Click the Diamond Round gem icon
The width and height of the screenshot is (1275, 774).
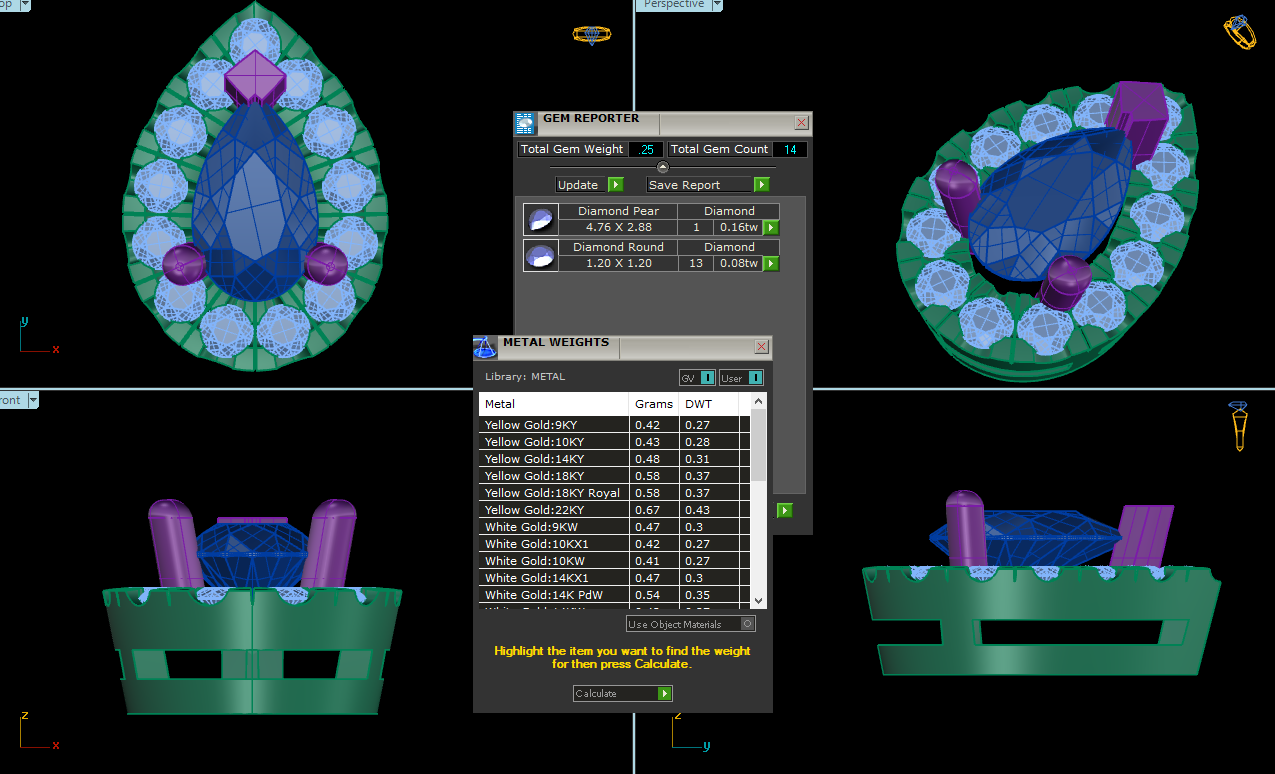[540, 256]
